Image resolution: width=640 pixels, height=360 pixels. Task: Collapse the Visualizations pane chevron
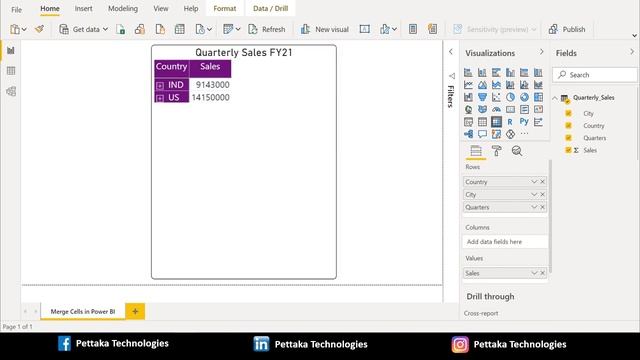(x=541, y=52)
